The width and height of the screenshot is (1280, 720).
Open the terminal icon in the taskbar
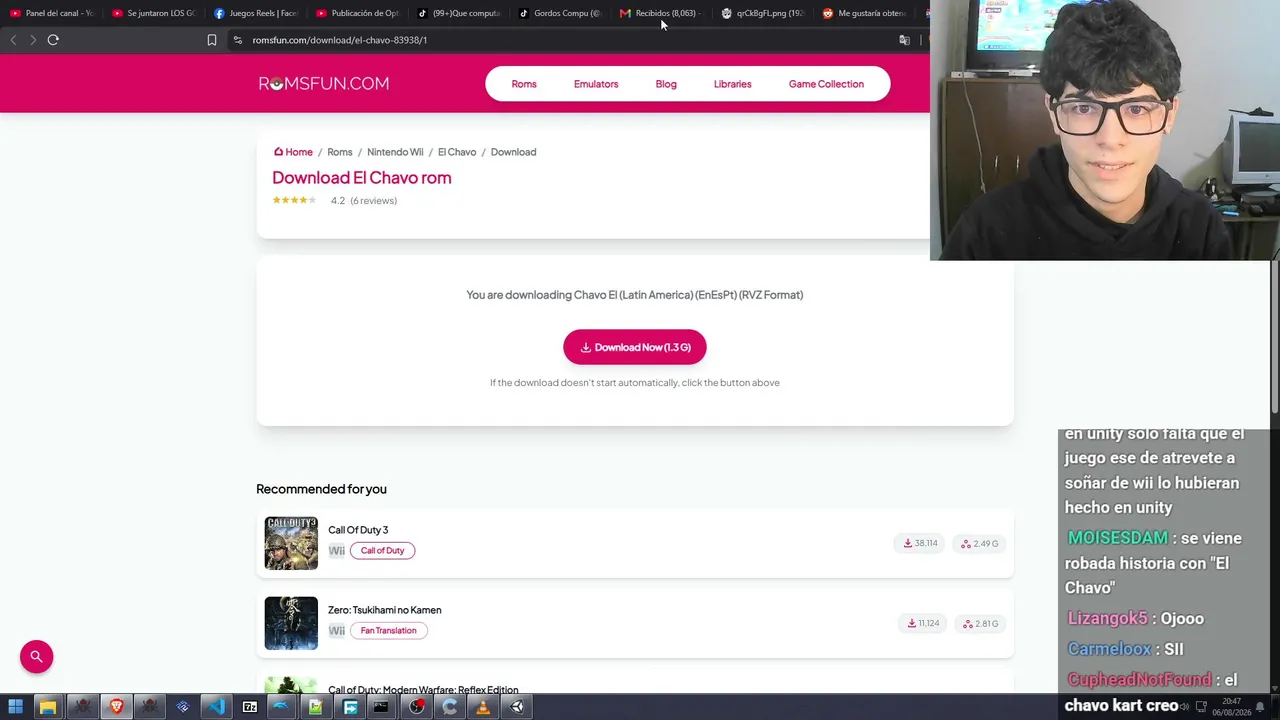381,707
